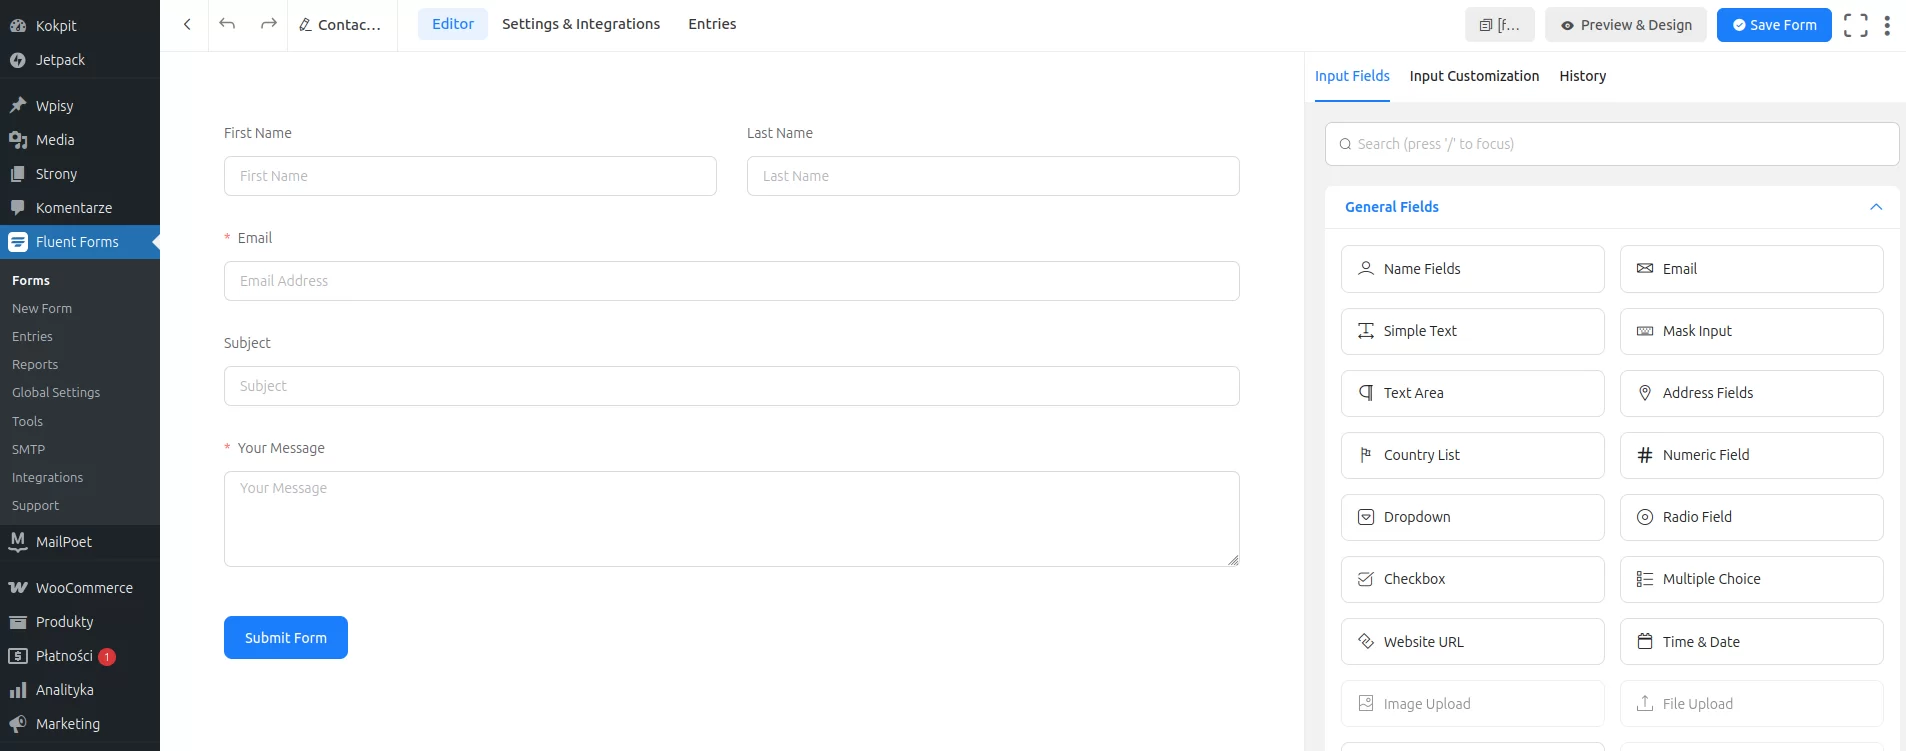The image size is (1906, 751).
Task: Open the three-dot more options menu
Action: [1887, 25]
